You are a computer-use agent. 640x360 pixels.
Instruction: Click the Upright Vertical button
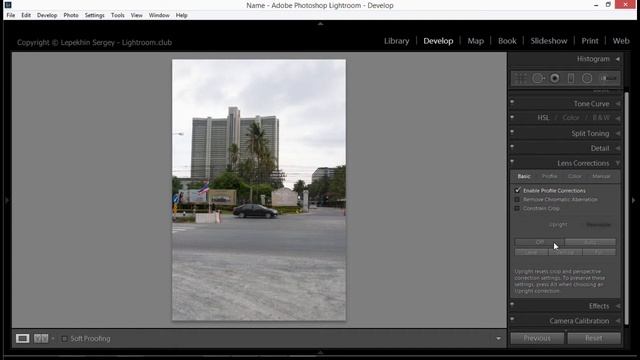(565, 252)
